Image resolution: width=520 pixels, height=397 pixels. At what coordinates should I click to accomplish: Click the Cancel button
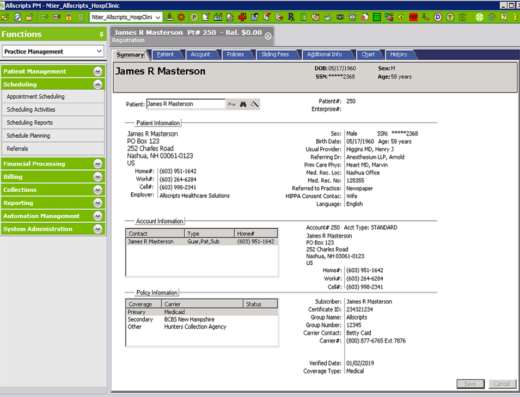[502, 384]
